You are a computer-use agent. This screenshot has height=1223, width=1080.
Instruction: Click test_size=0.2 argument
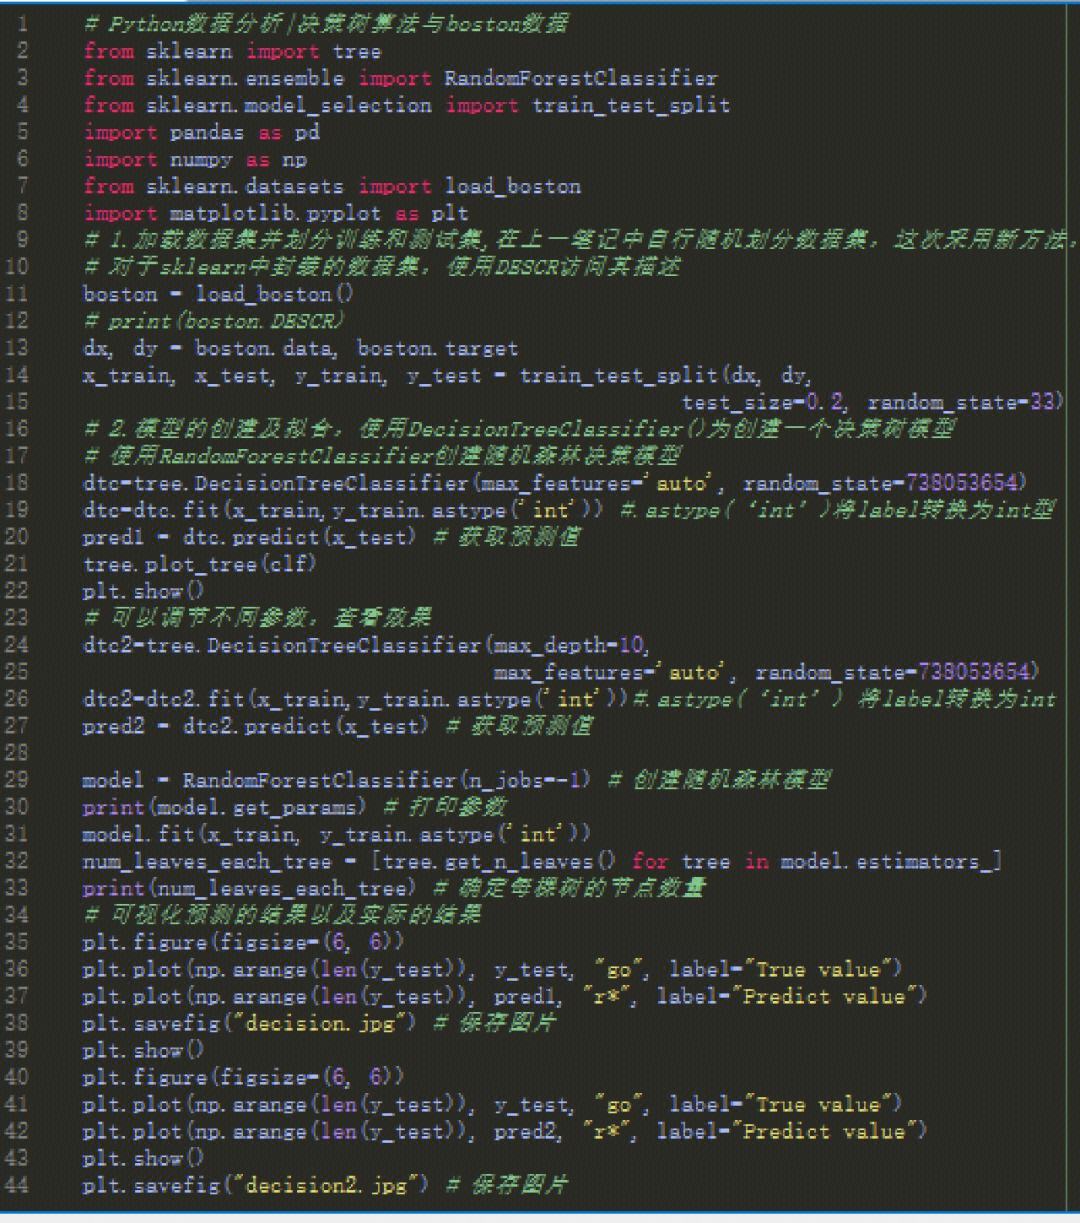763,402
